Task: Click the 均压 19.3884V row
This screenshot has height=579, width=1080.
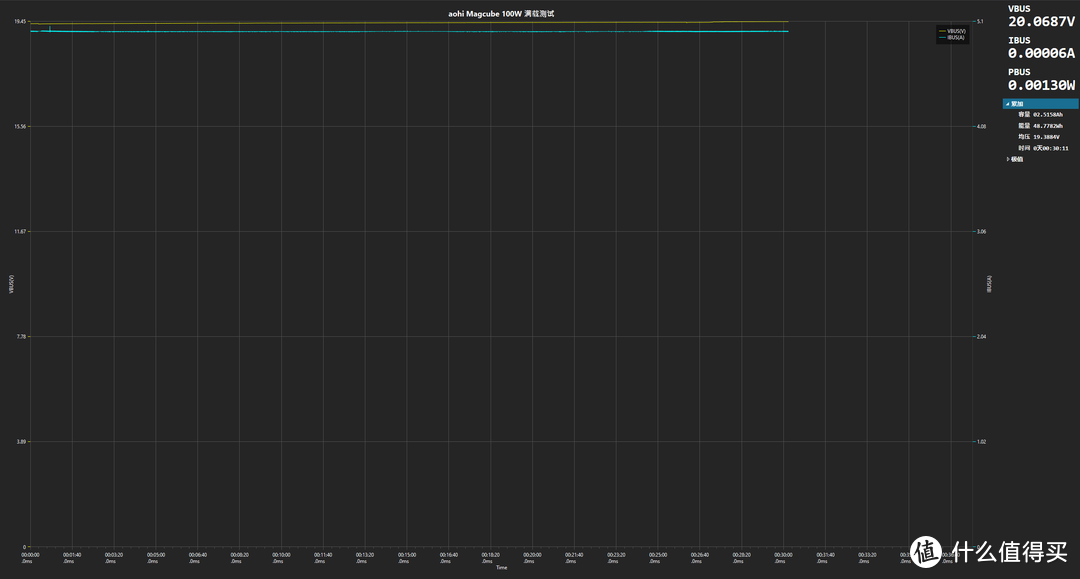Action: (x=1040, y=136)
